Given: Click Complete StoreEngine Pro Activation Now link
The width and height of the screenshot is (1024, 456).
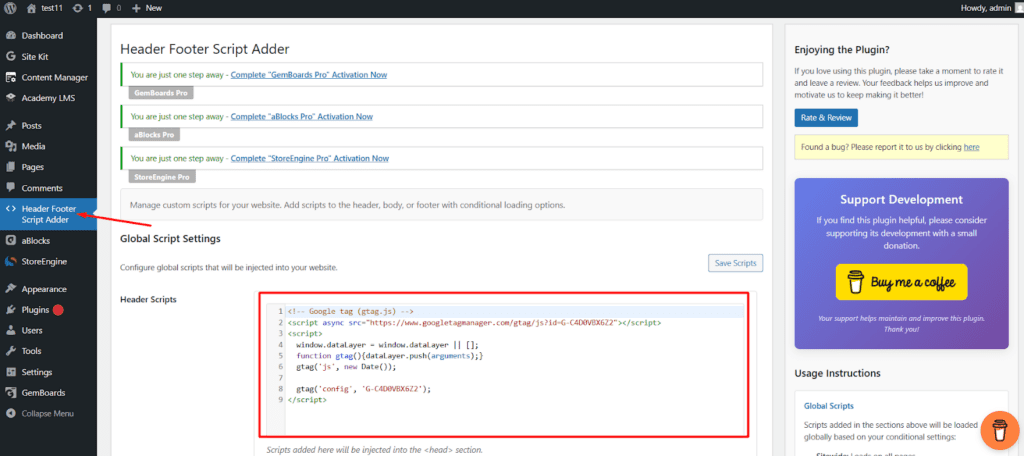Looking at the screenshot, I should 310,158.
